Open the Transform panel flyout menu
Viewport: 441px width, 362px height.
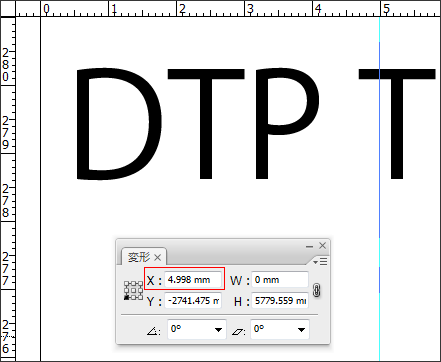[321, 262]
